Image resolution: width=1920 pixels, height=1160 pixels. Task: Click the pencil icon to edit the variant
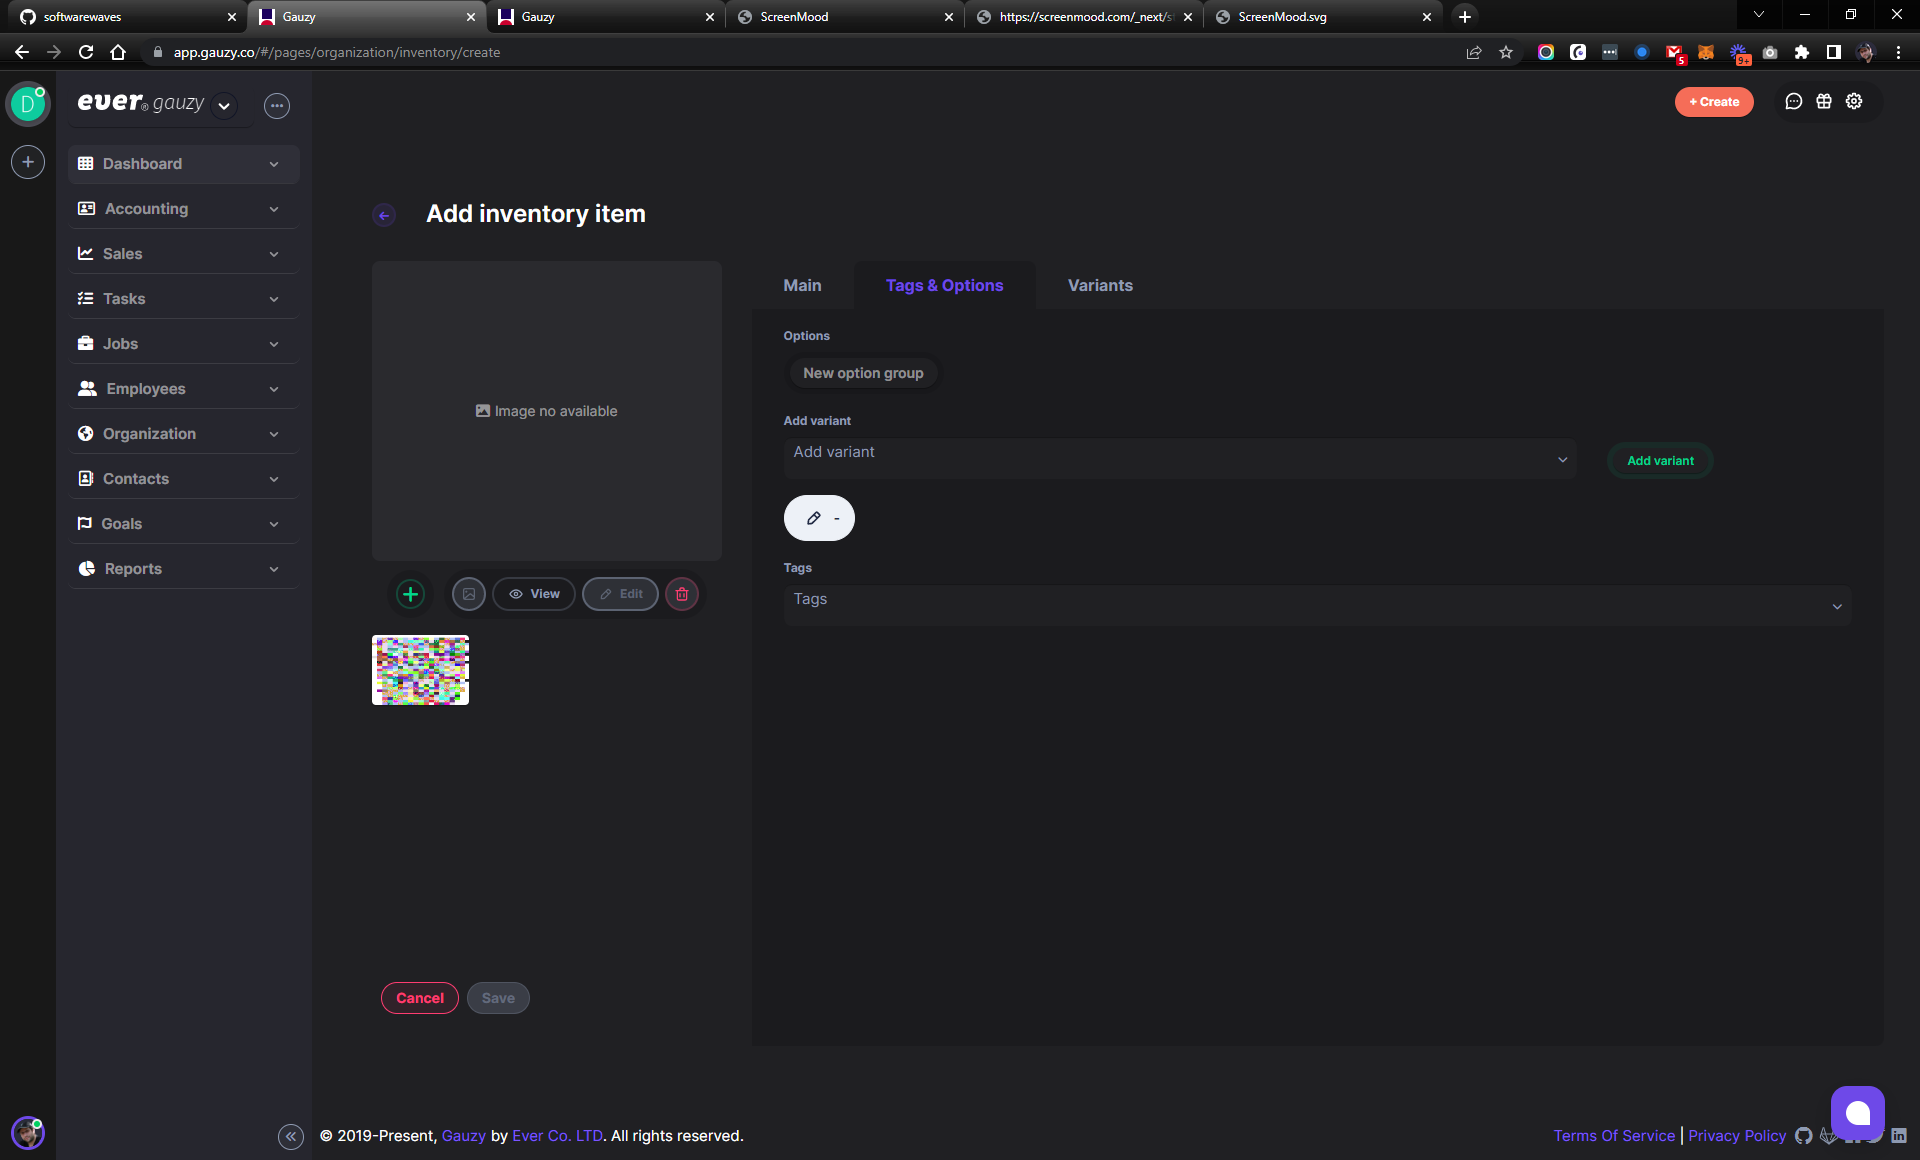(x=813, y=518)
